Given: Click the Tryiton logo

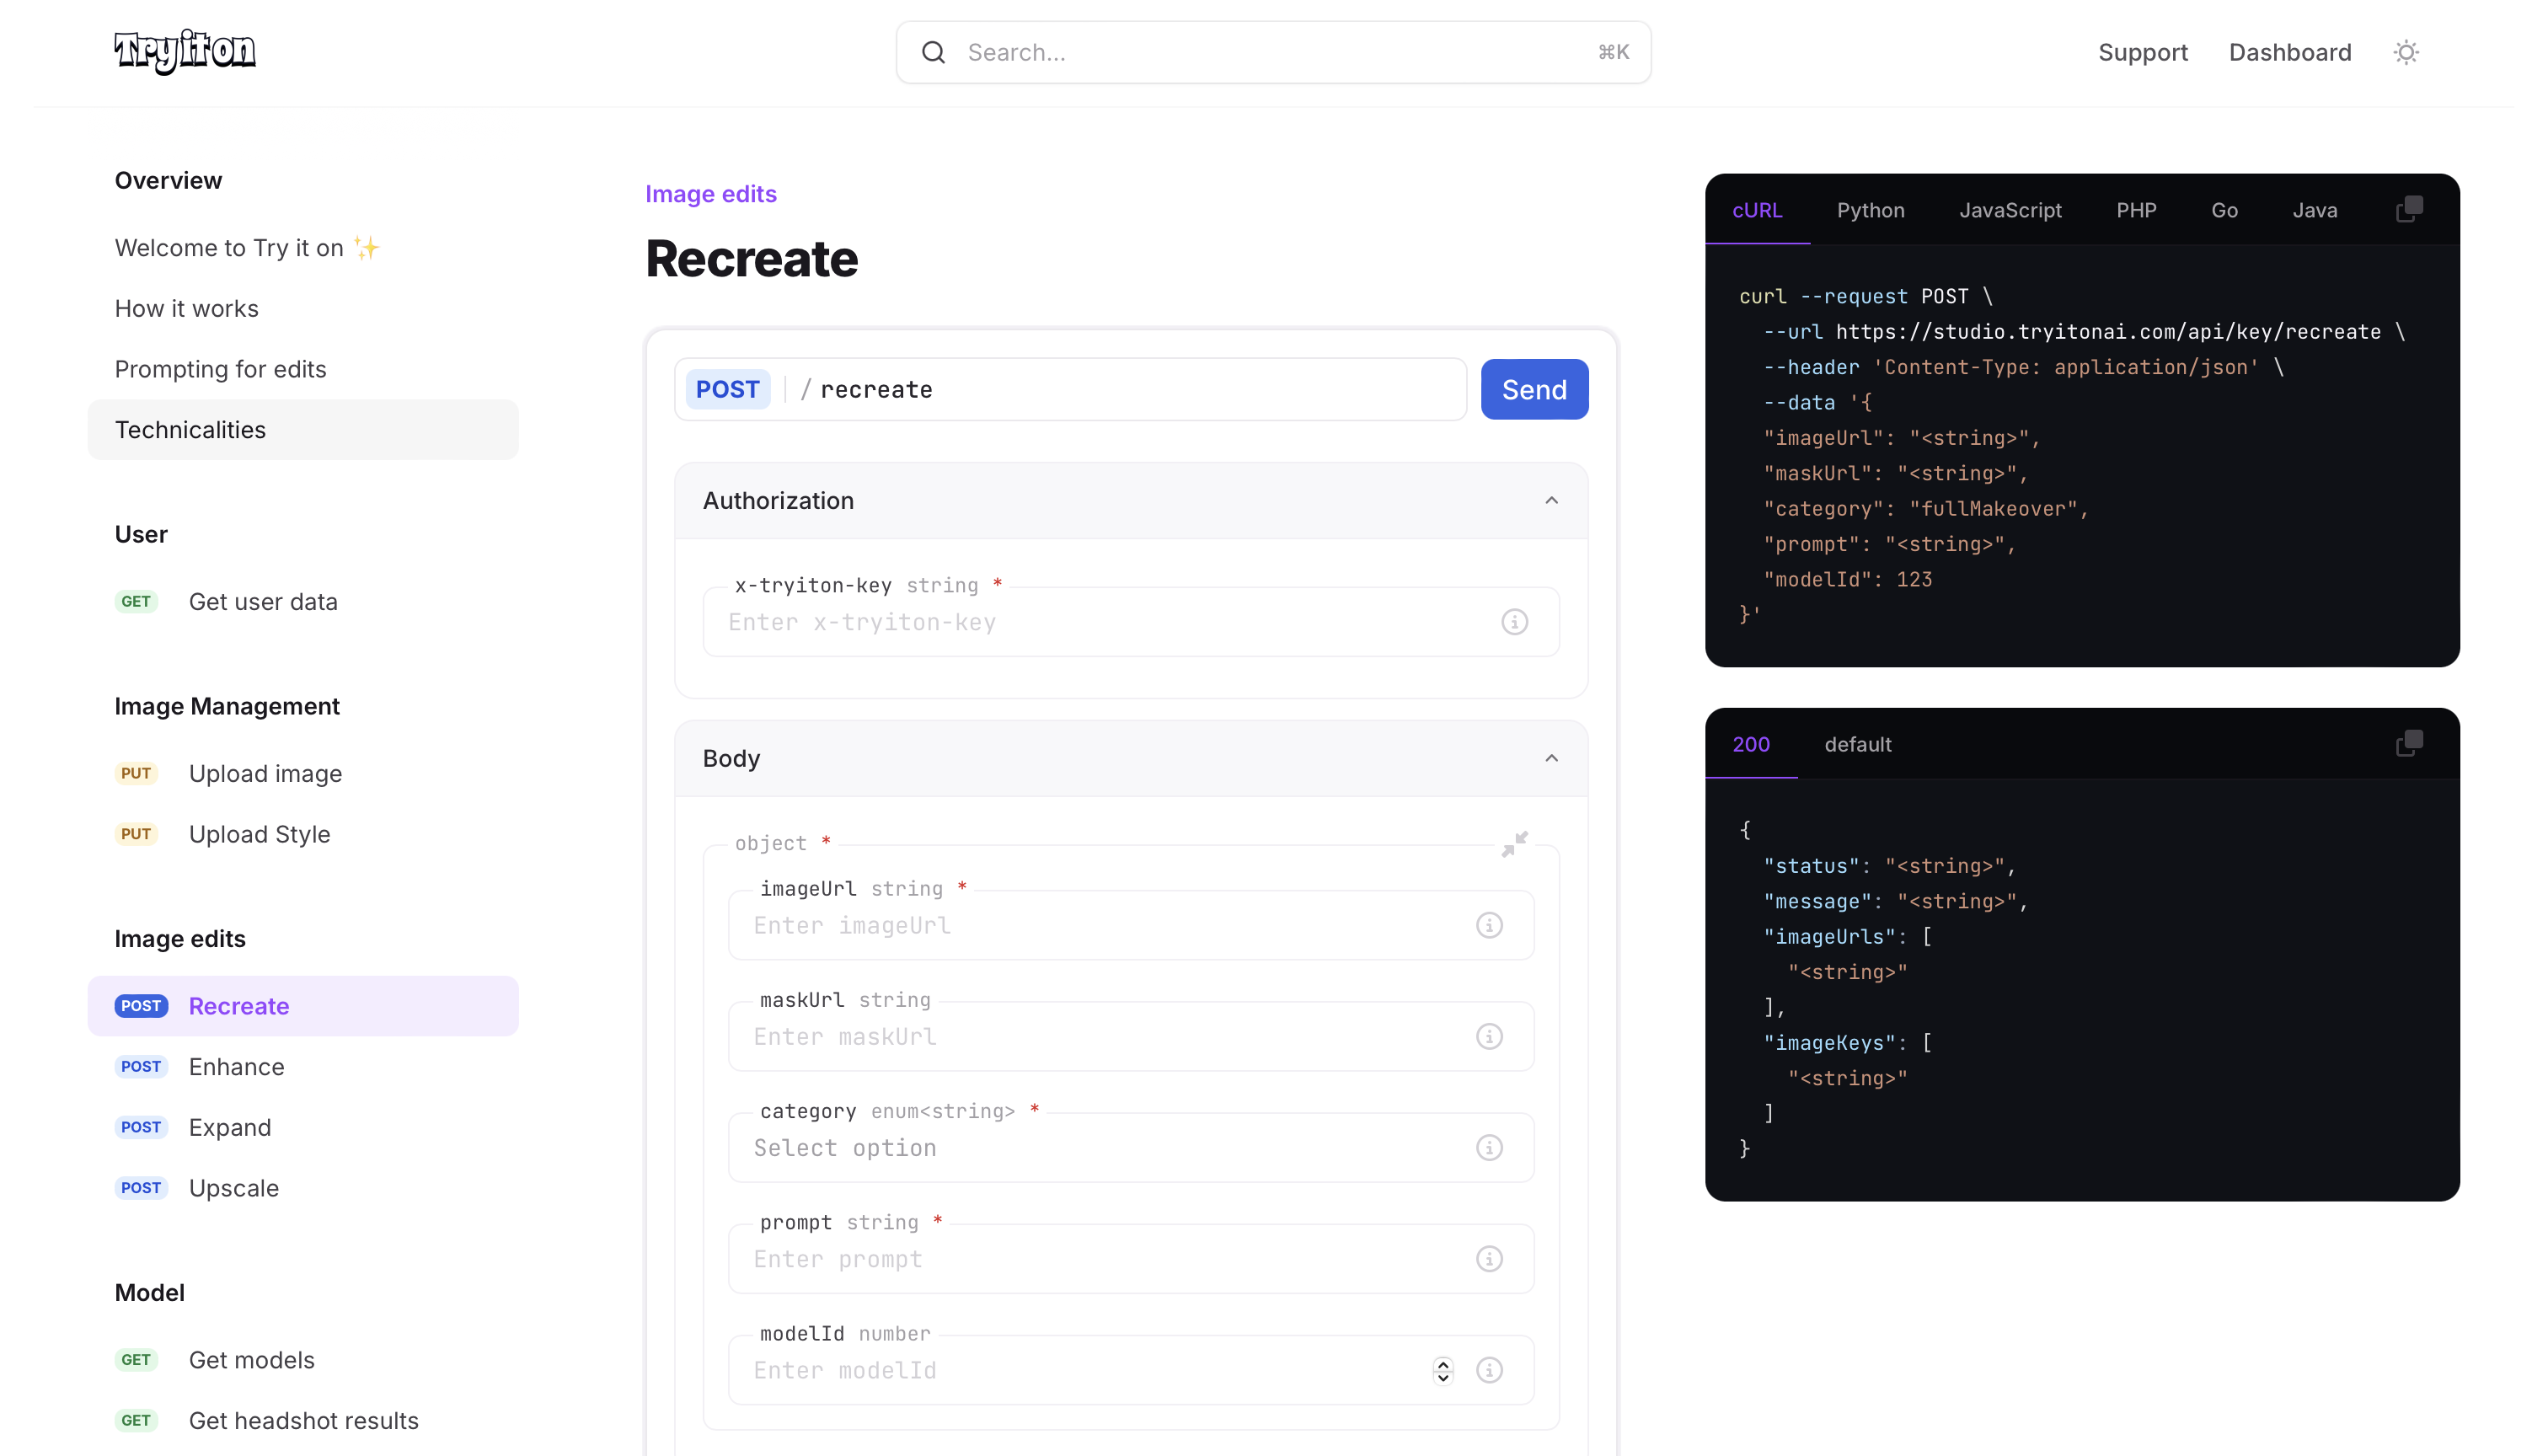Looking at the screenshot, I should tap(185, 51).
